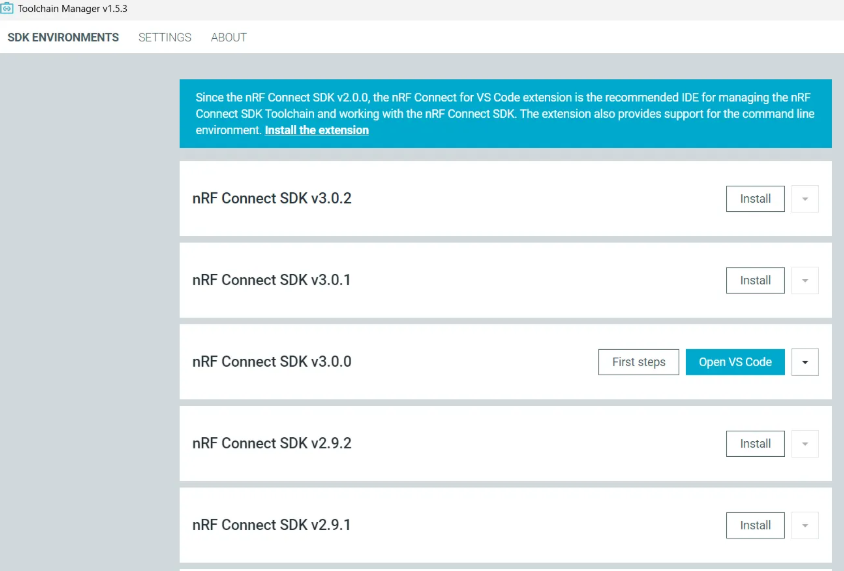This screenshot has width=844, height=571.
Task: Select the nRF Connect SDK v2.9.2 heading
Action: pyautogui.click(x=271, y=444)
